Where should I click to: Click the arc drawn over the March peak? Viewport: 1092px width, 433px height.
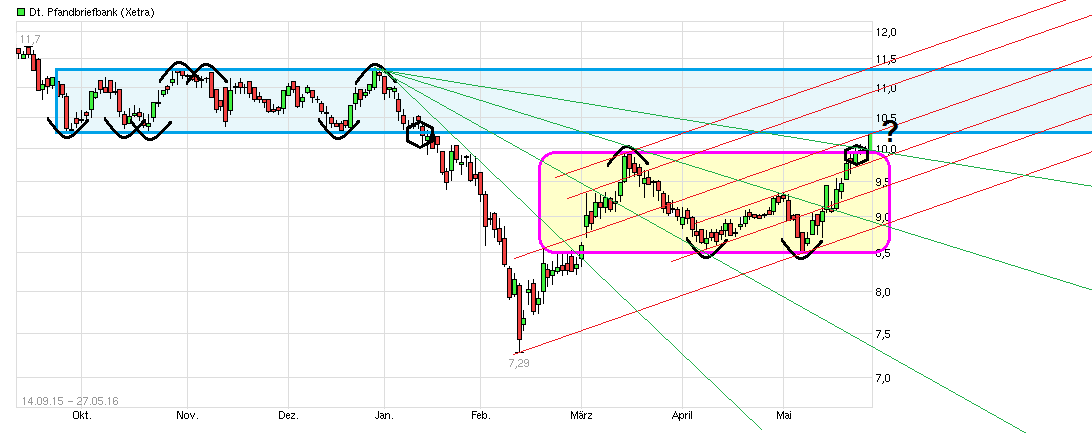pyautogui.click(x=626, y=153)
